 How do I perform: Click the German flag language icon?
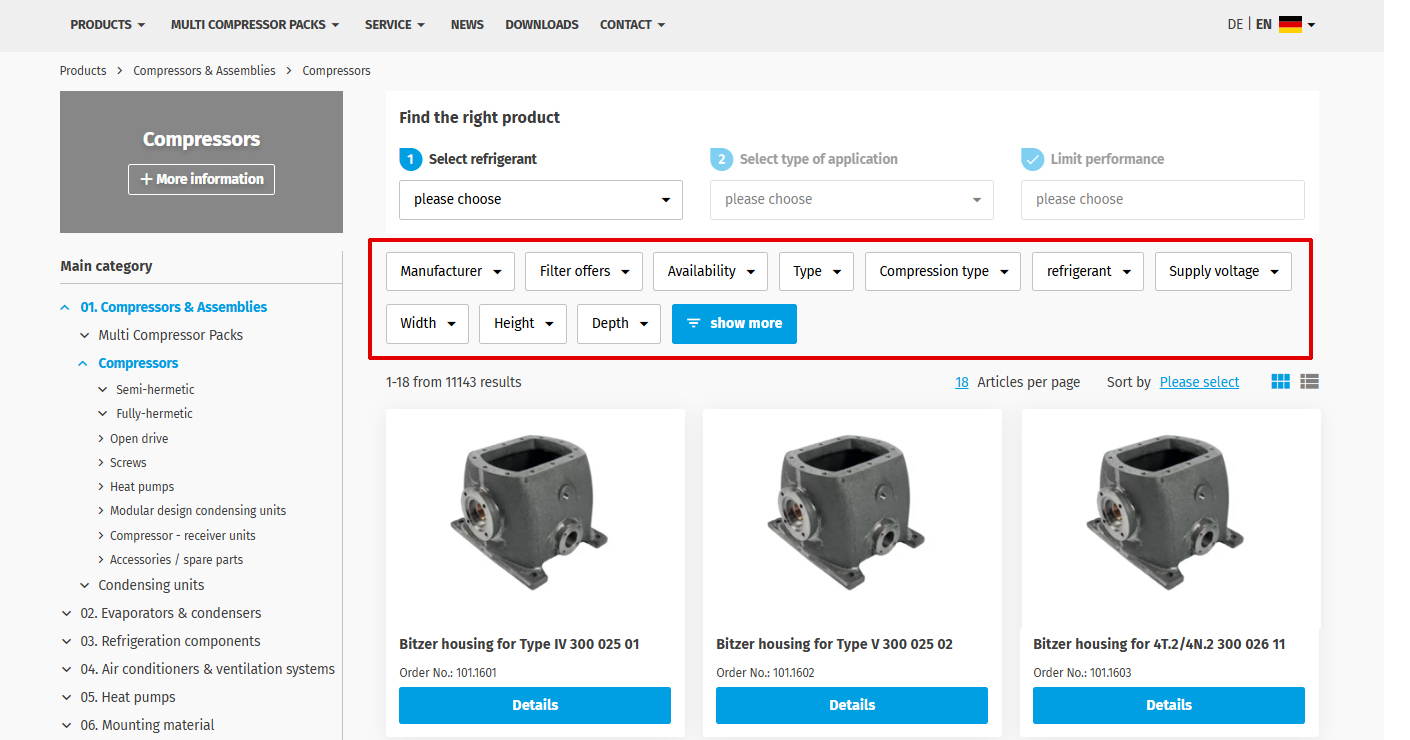coord(1290,25)
